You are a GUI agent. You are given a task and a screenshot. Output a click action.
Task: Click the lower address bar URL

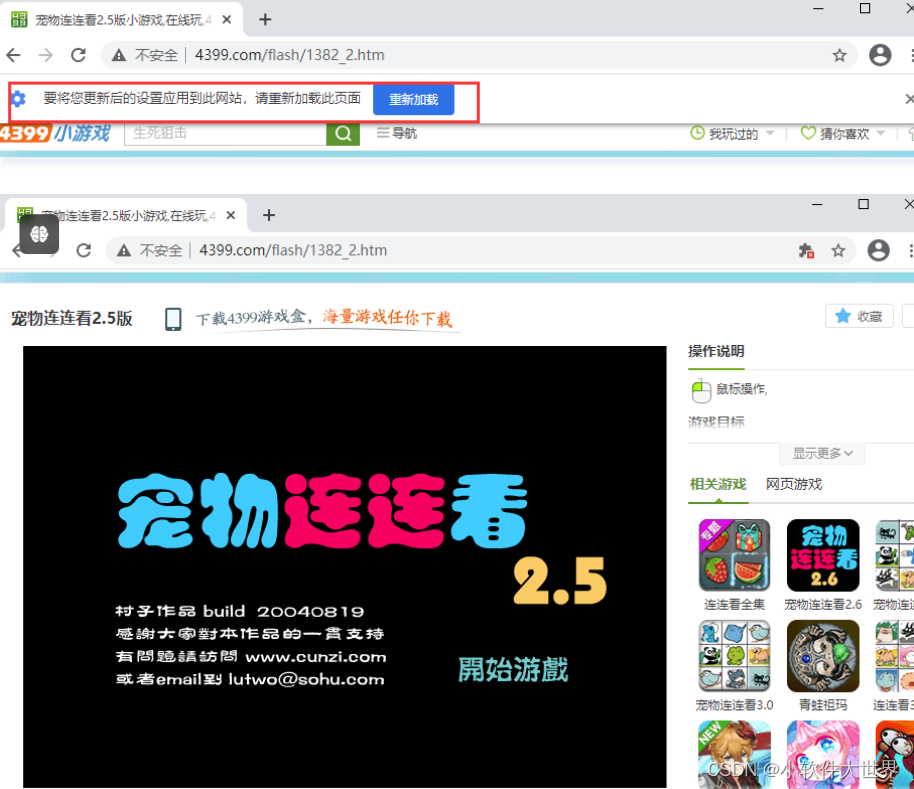(293, 251)
